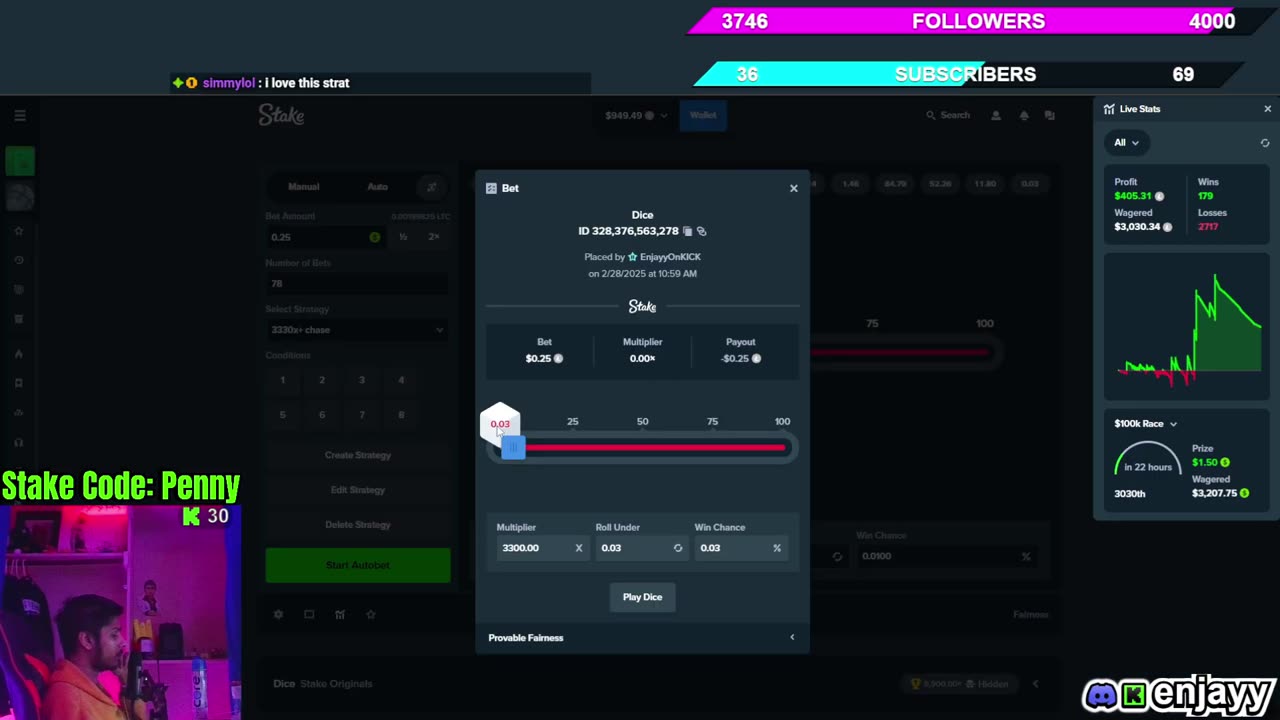Screen dimensions: 1280x720
Task: Select condition 8
Action: (401, 415)
